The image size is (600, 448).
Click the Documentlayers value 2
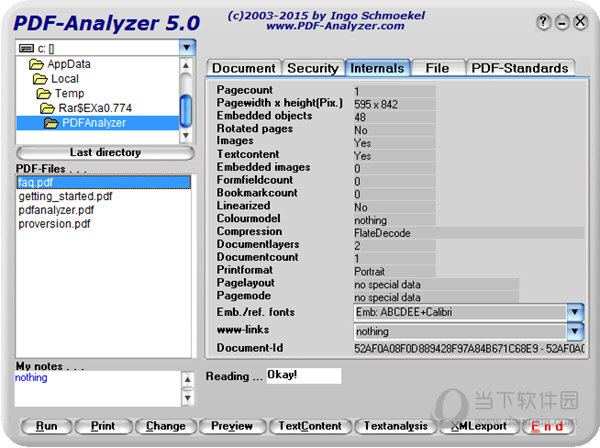pyautogui.click(x=395, y=246)
